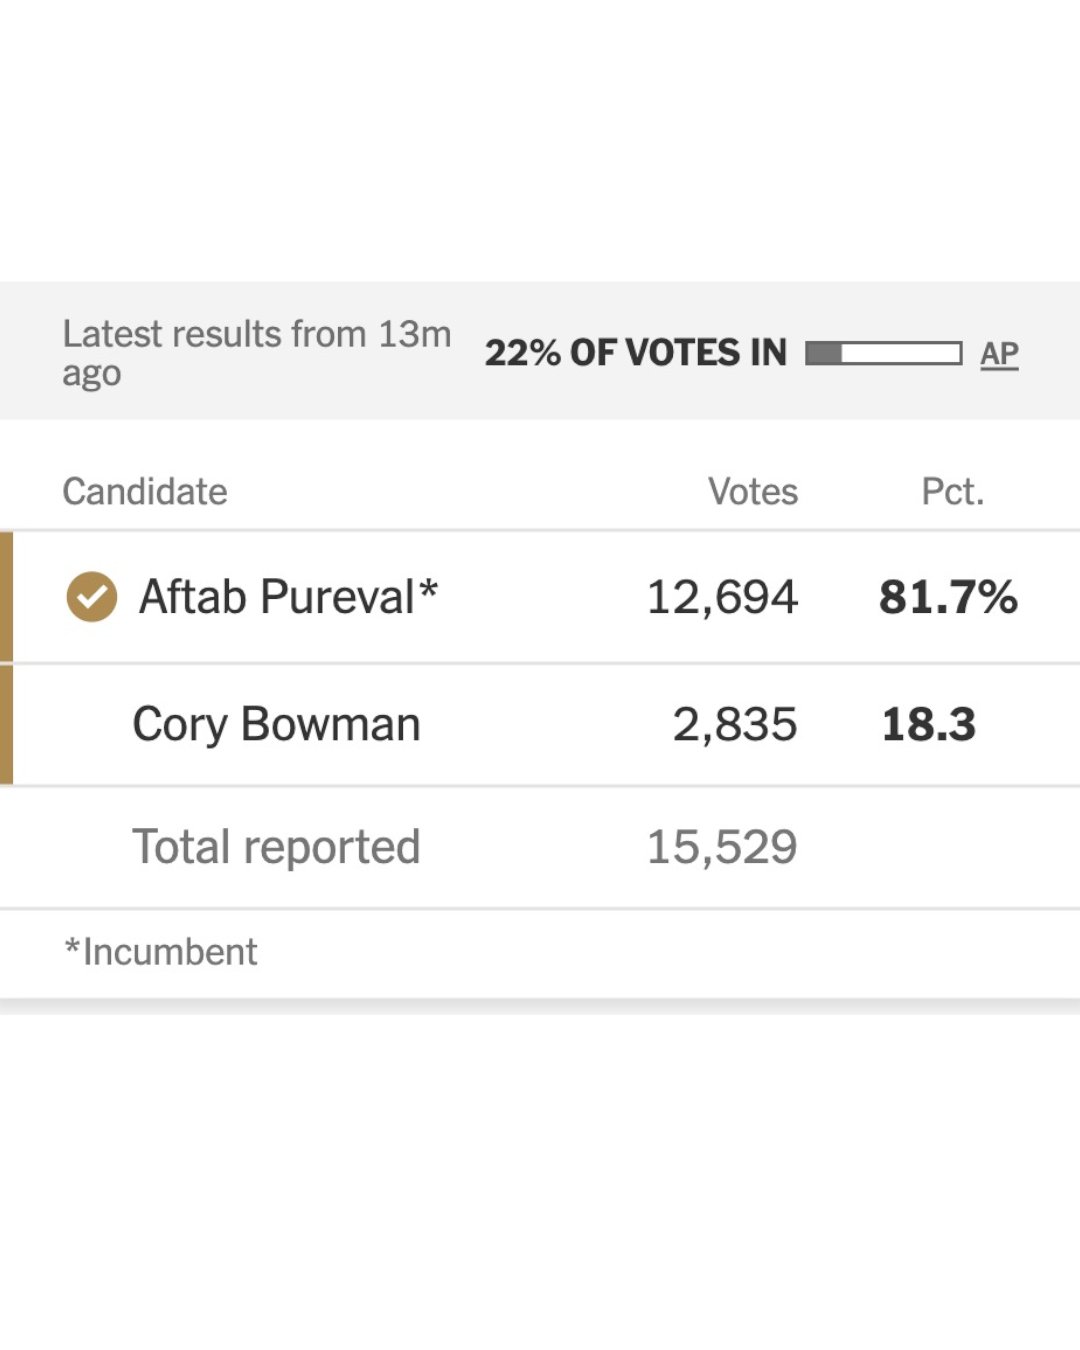The width and height of the screenshot is (1080, 1350).
Task: Click the 15,529 total votes figure
Action: 722,847
